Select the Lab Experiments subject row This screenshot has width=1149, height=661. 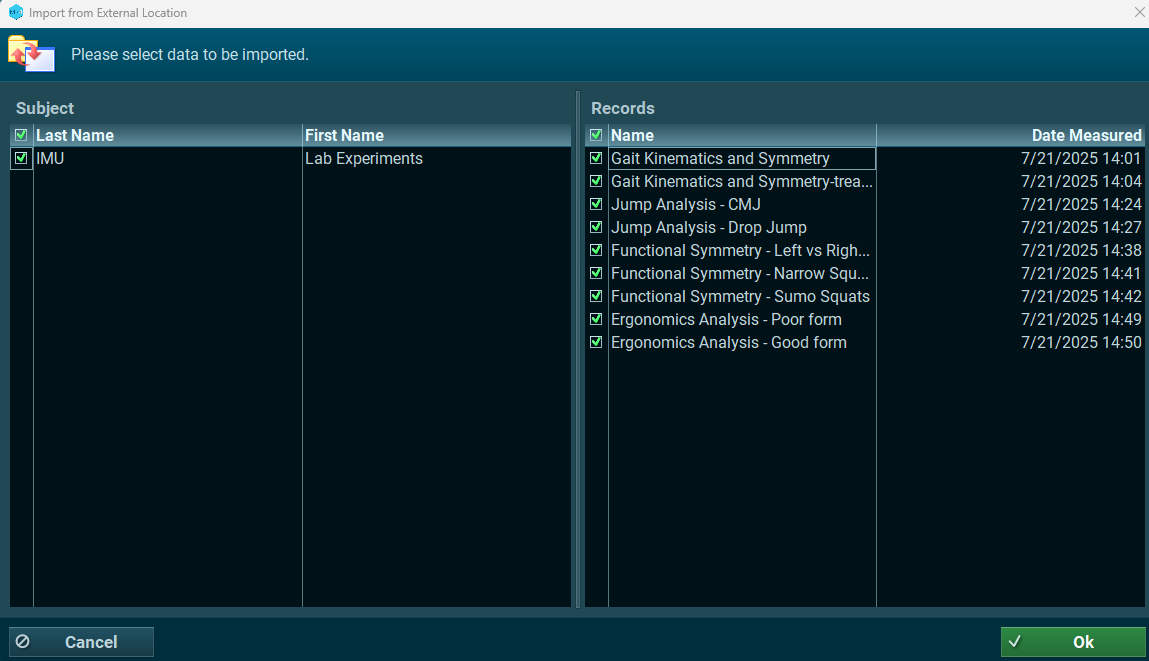[364, 158]
